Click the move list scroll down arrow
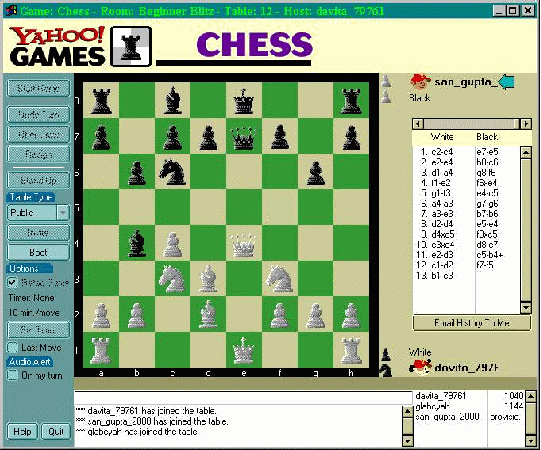541x450 pixels. [526, 307]
